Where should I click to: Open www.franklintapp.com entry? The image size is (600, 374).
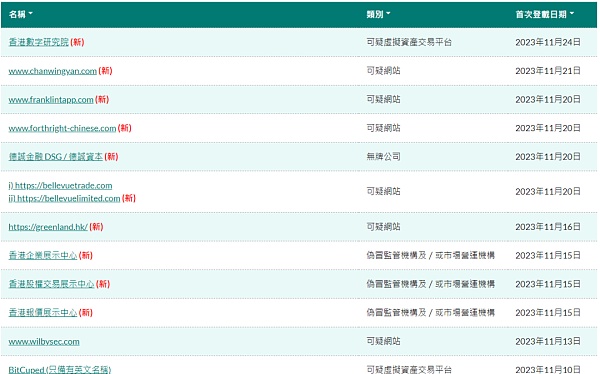(51, 100)
